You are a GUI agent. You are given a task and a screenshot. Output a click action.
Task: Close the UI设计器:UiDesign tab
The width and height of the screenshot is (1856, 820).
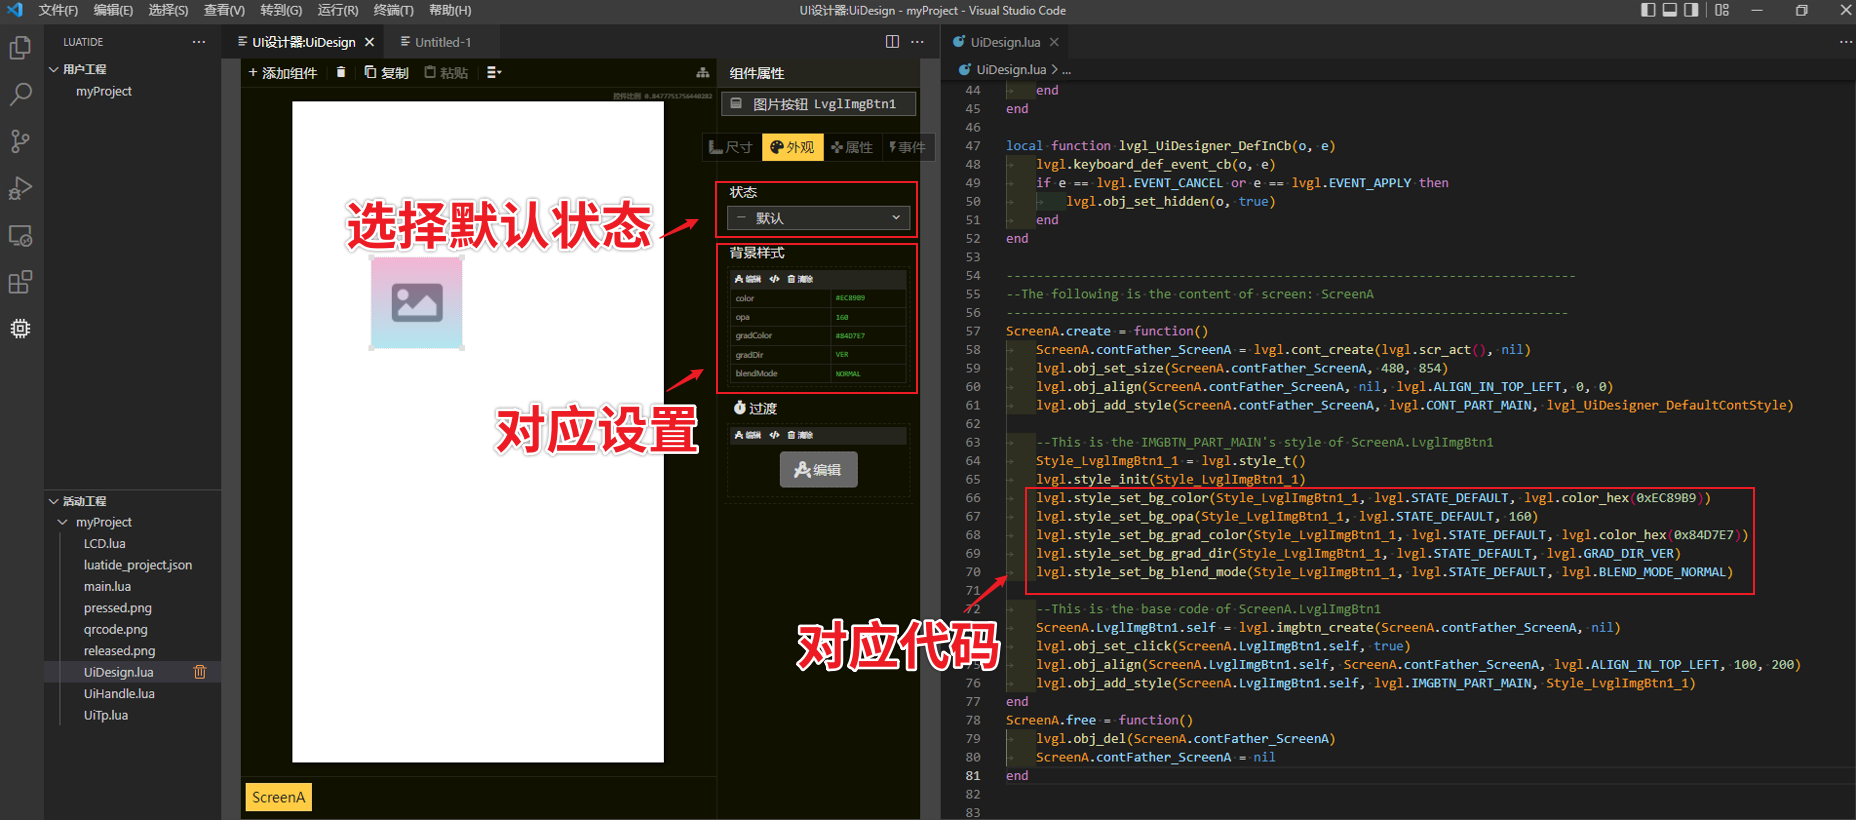(370, 42)
